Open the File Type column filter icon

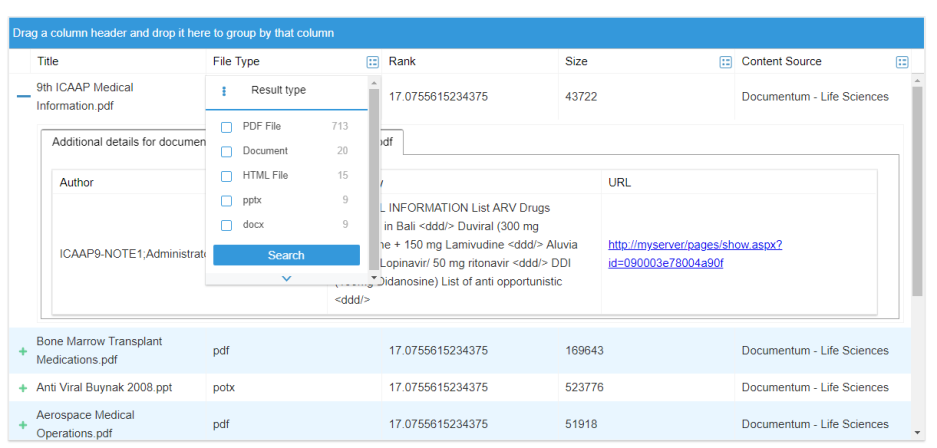pos(372,62)
